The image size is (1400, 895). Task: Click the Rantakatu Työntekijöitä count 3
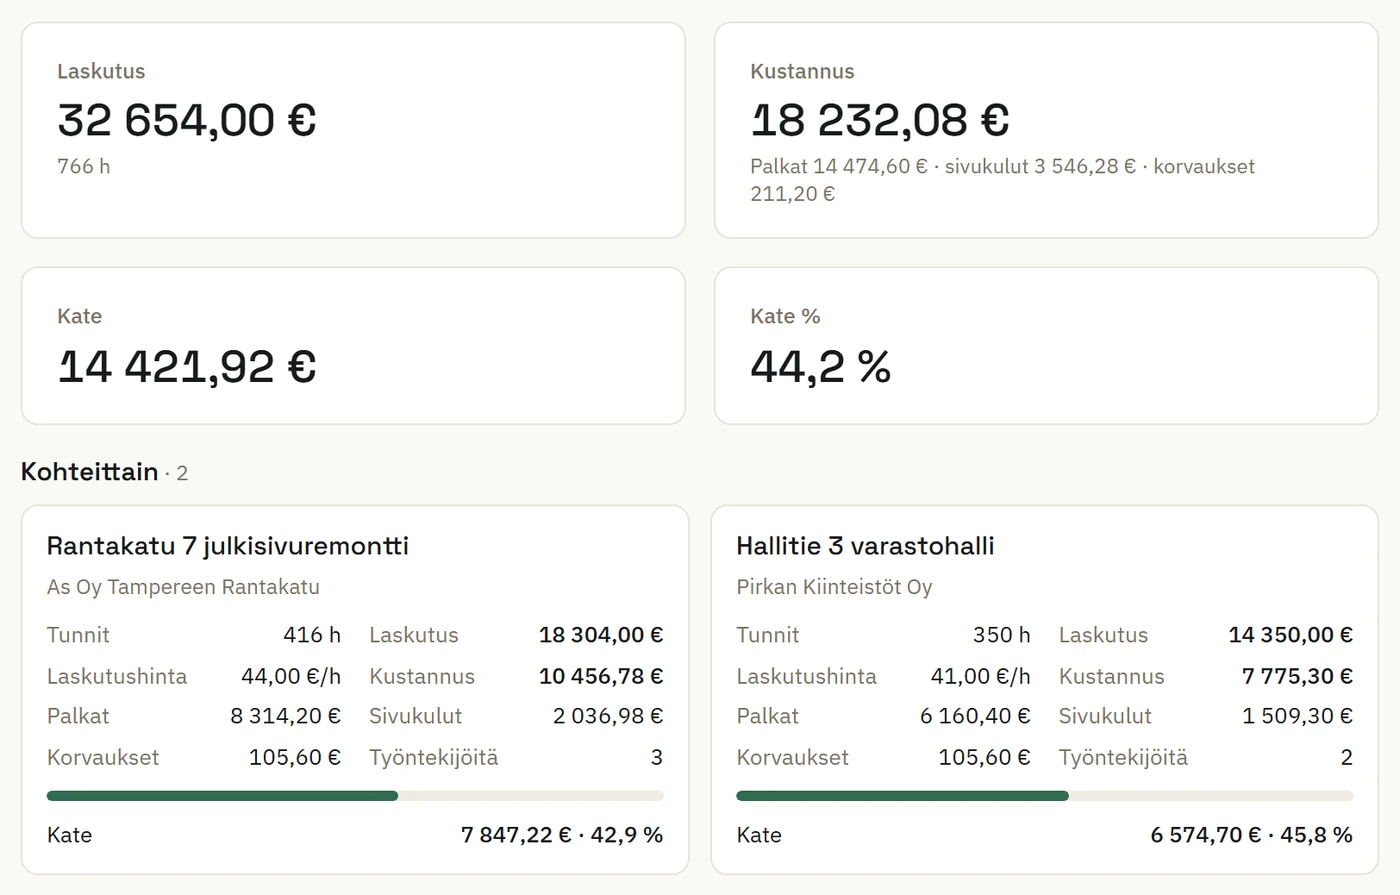coord(657,757)
